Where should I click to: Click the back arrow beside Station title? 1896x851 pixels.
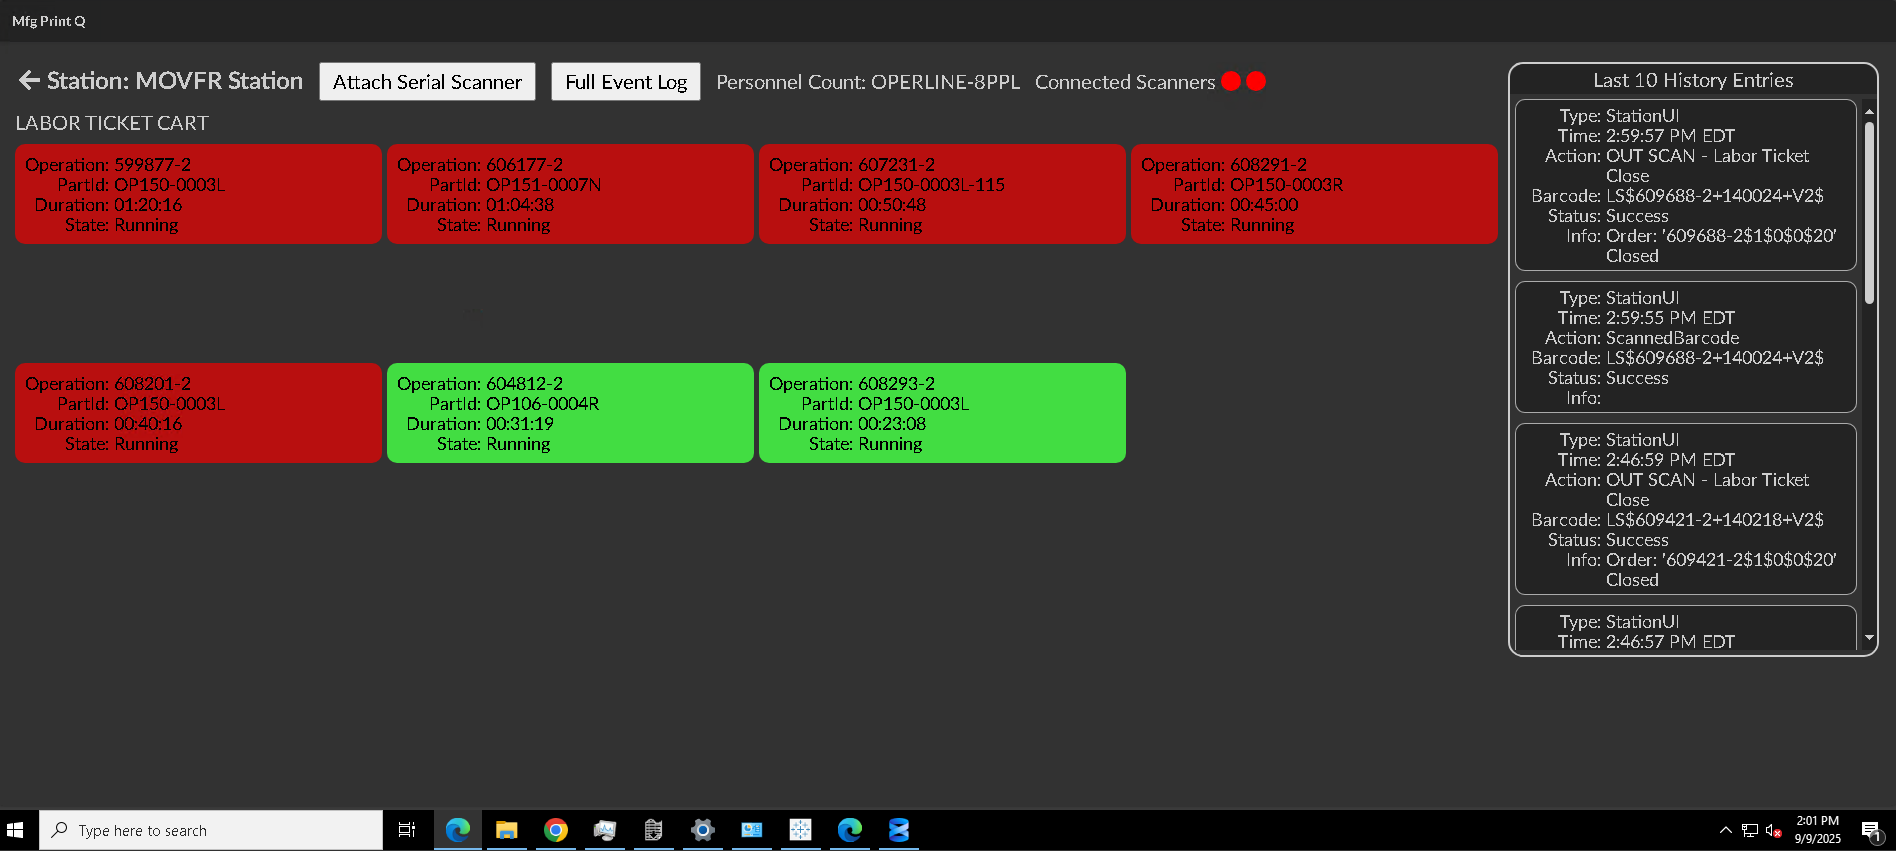29,81
